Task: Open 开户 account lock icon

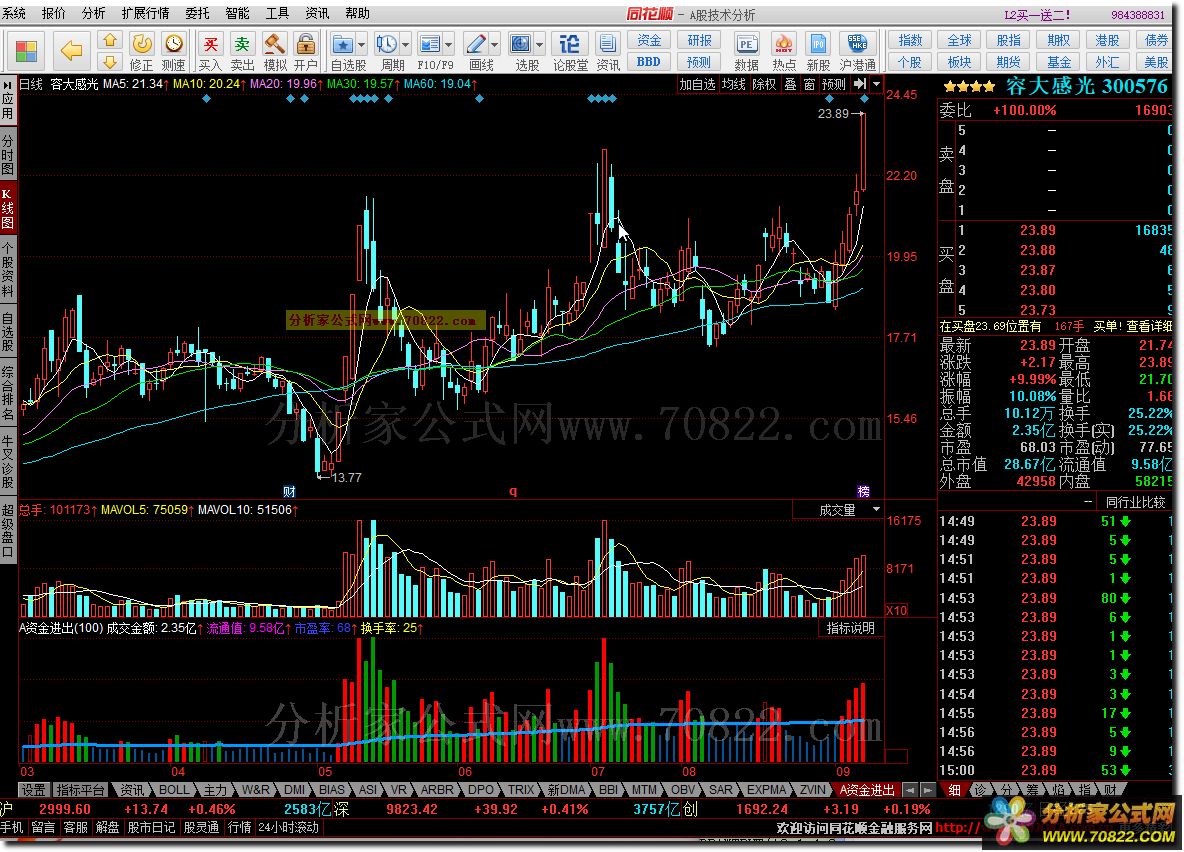Action: point(306,51)
